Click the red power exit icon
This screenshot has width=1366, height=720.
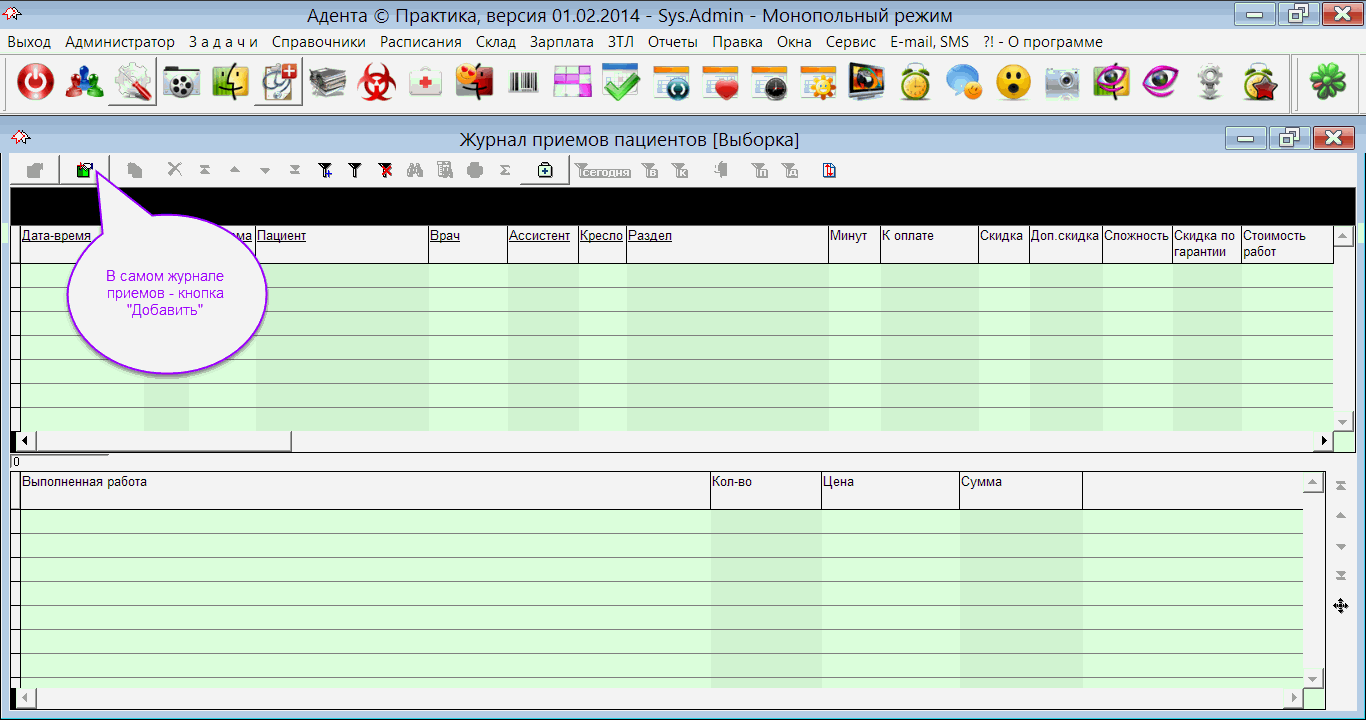[x=36, y=84]
